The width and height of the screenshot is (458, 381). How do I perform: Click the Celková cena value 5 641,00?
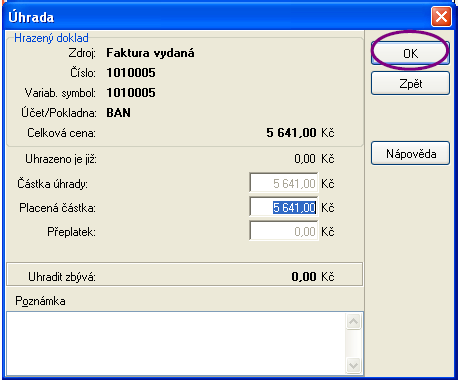tap(291, 133)
